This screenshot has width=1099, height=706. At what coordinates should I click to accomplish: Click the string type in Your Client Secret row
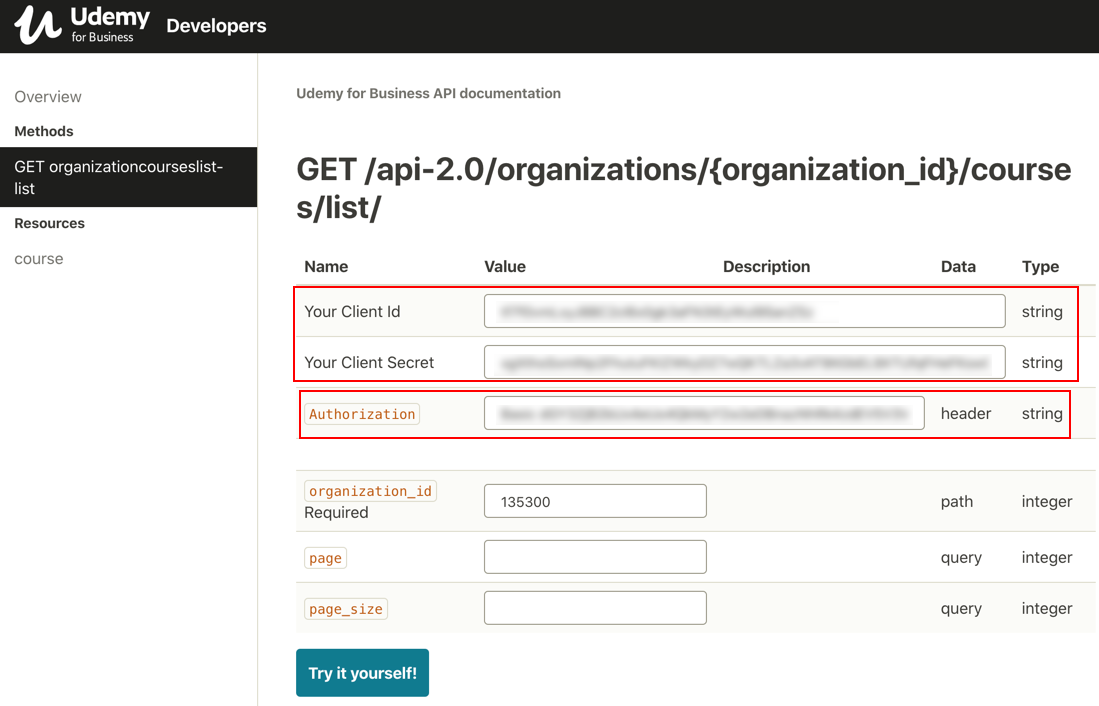tap(1042, 362)
